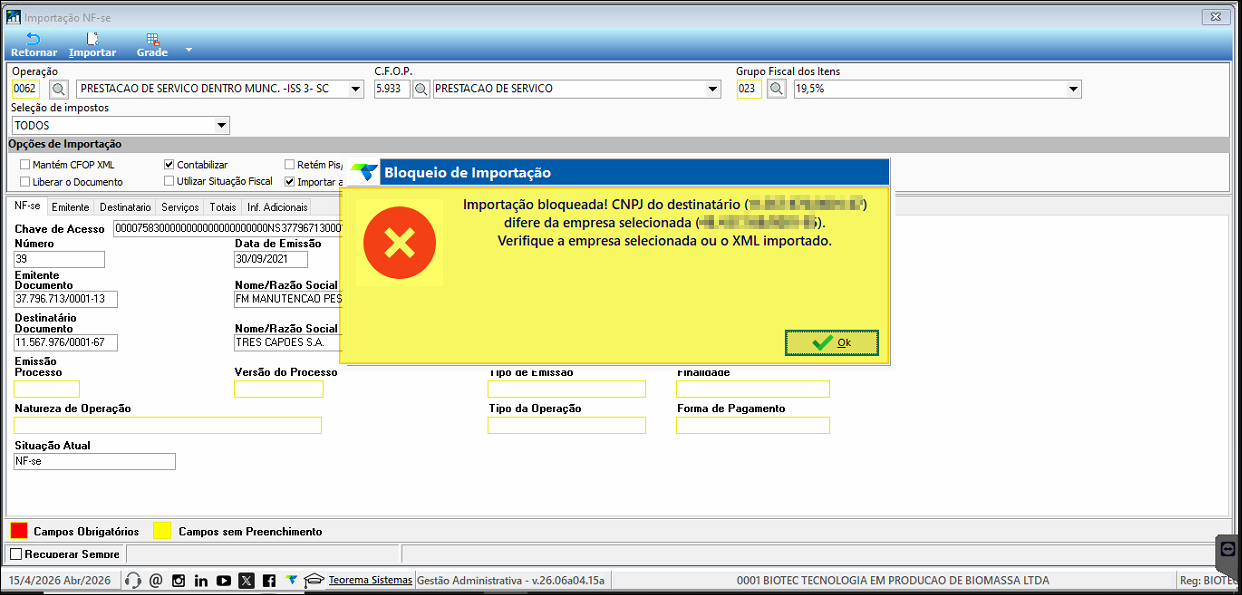Viewport: 1242px width, 595px height.
Task: Switch to the Emitente tab
Action: [x=70, y=207]
